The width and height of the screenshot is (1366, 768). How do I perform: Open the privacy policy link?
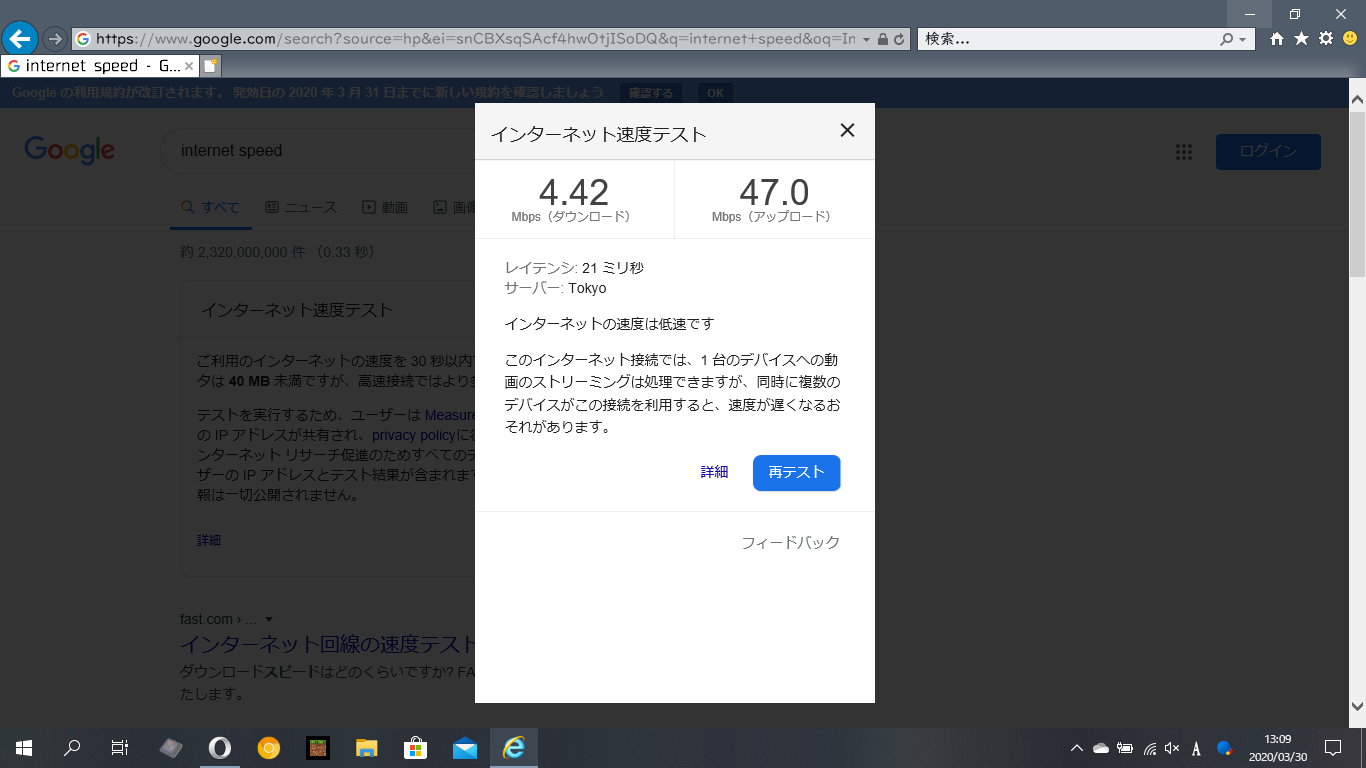pyautogui.click(x=414, y=435)
